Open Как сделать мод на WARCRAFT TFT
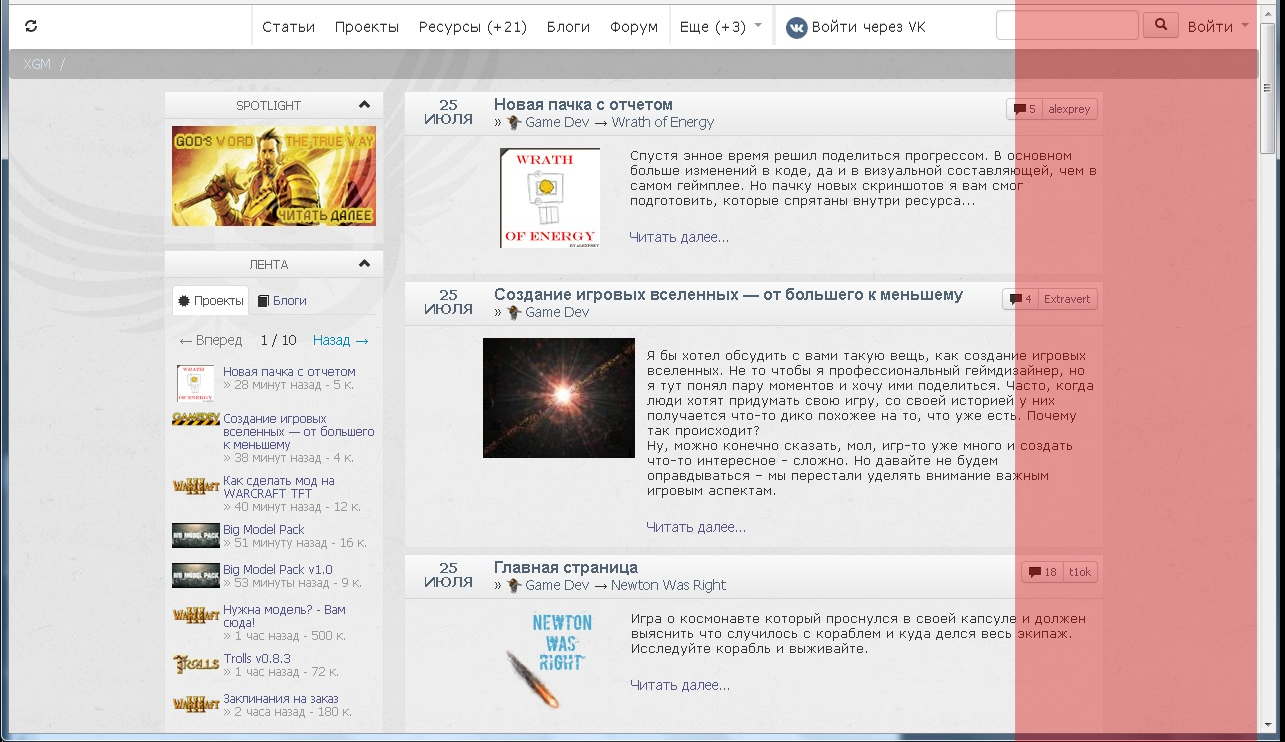This screenshot has width=1285, height=742. [x=279, y=487]
